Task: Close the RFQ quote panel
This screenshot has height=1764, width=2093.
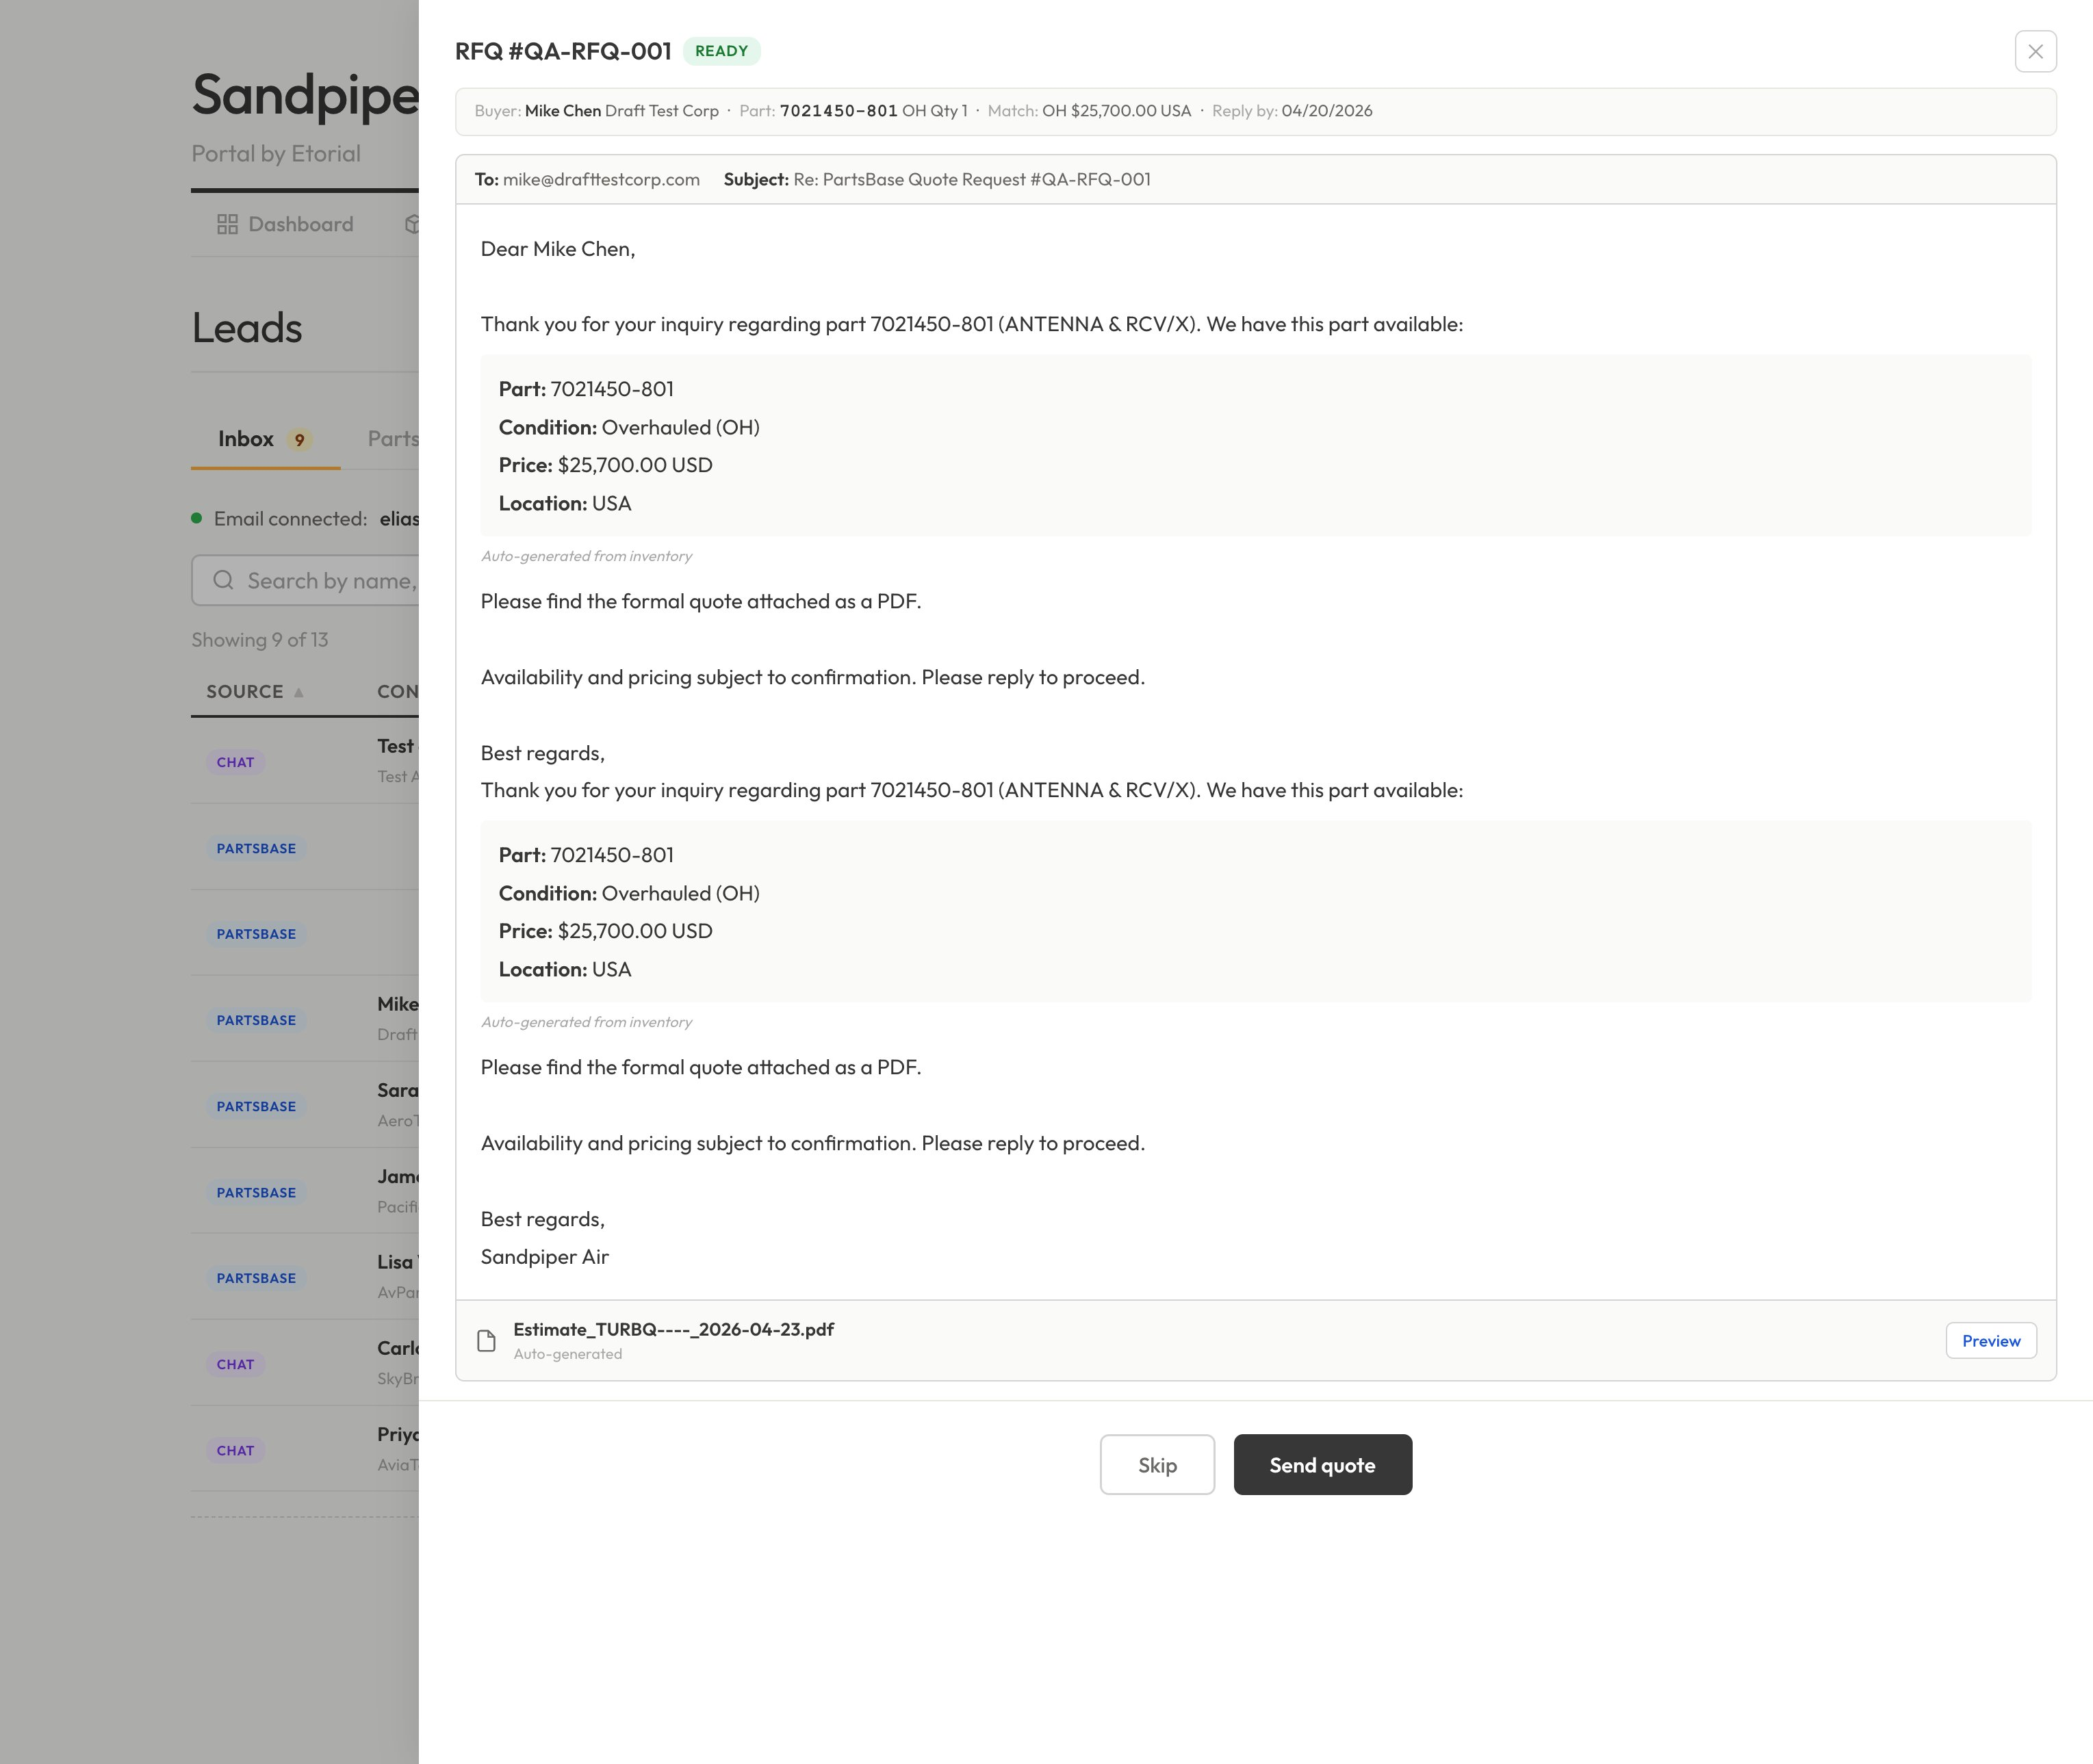Action: 2035,51
